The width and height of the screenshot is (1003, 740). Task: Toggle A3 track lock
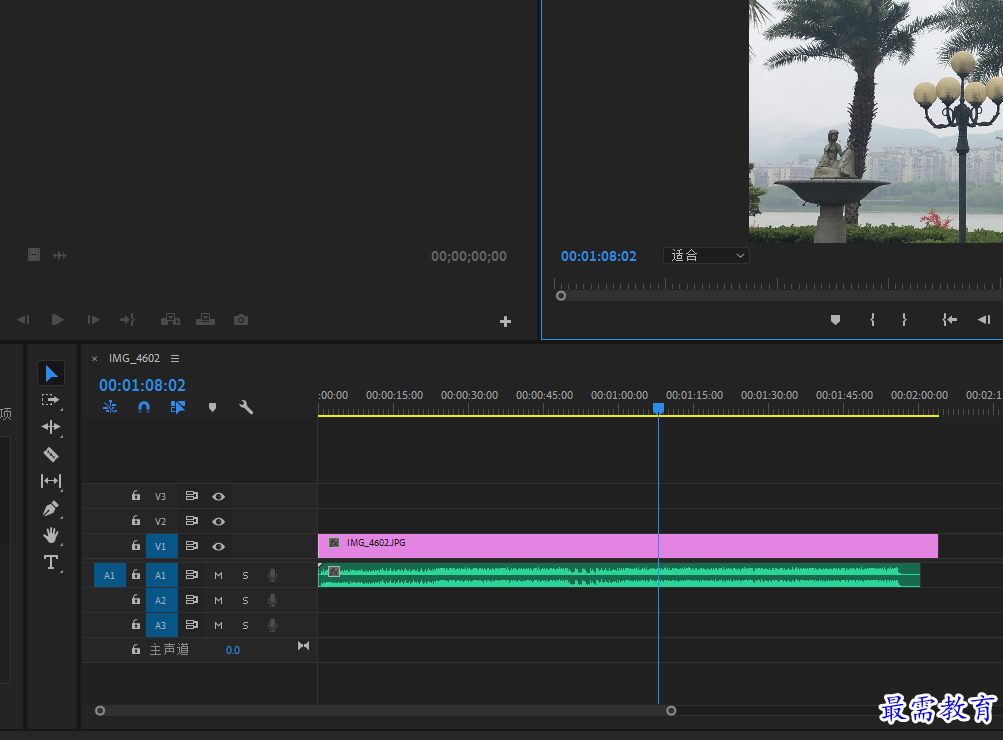(x=136, y=625)
